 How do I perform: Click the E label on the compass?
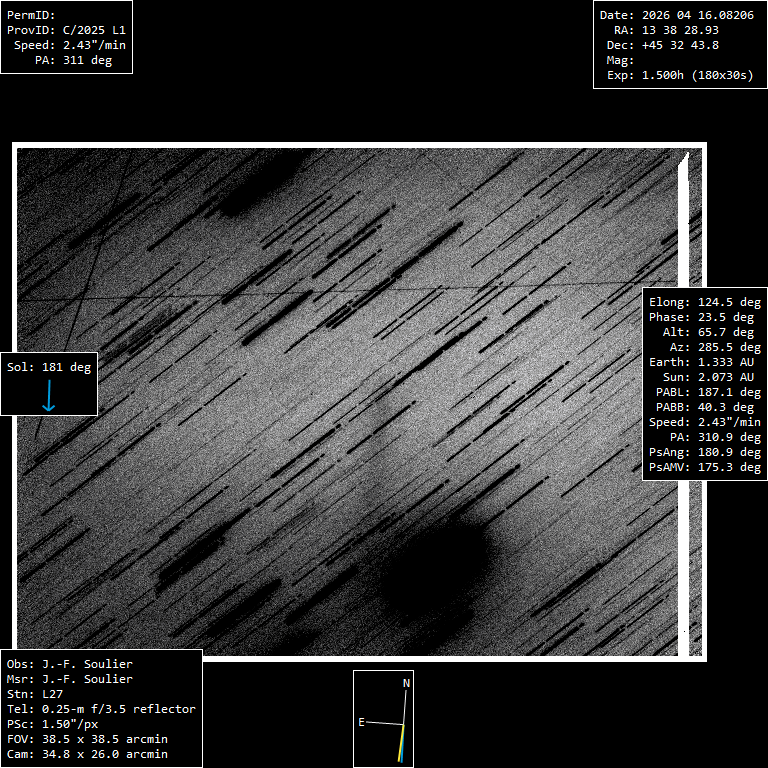[x=362, y=721]
